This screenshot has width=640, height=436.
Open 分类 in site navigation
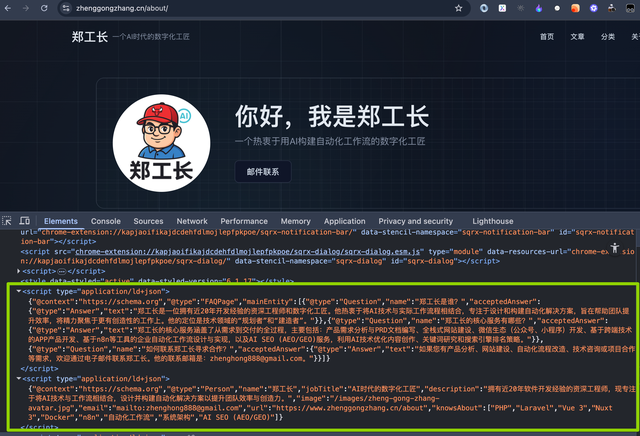[608, 37]
